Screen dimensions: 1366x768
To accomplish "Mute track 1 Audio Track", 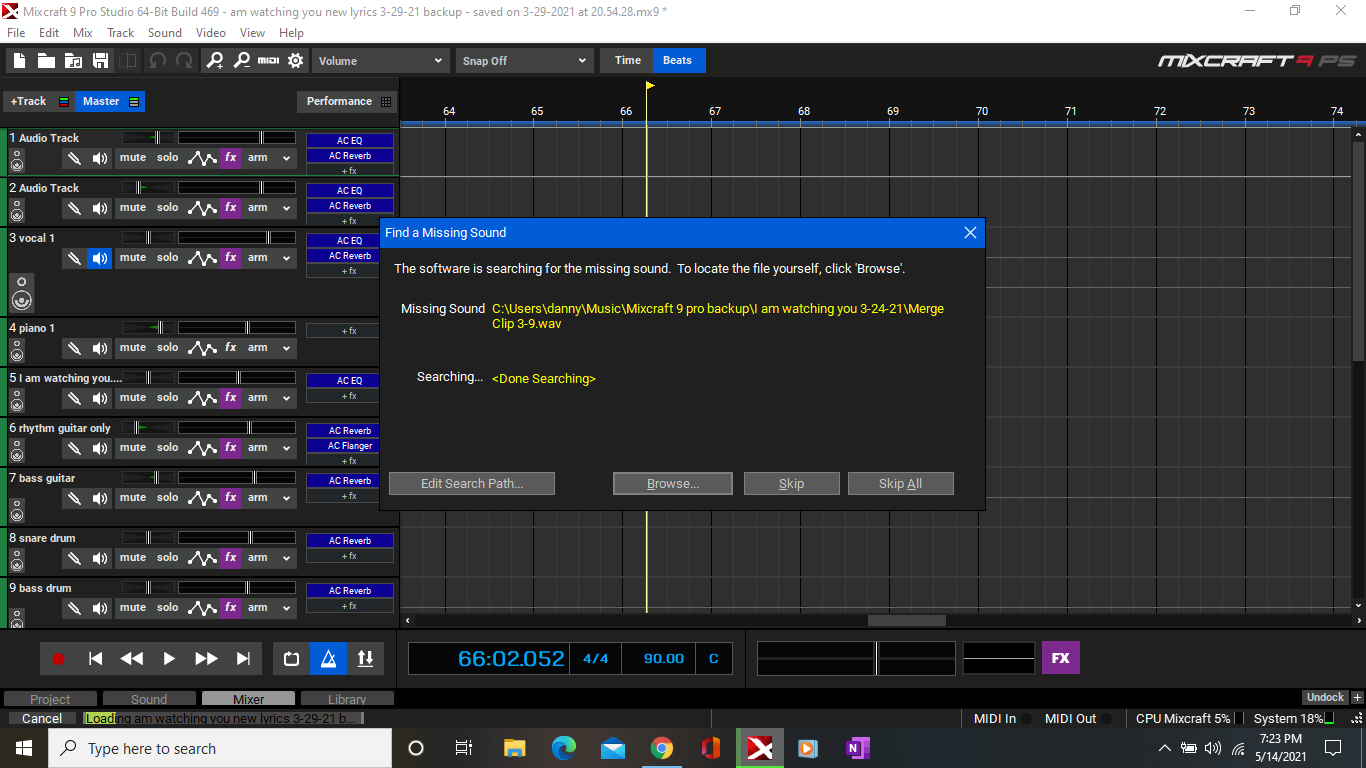I will [133, 158].
